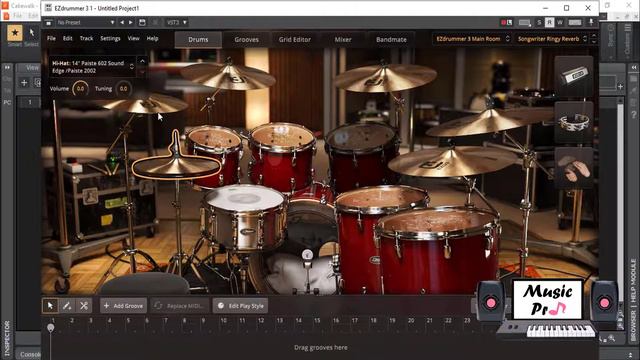
Task: Select the scissors cut tool
Action: [x=84, y=306]
